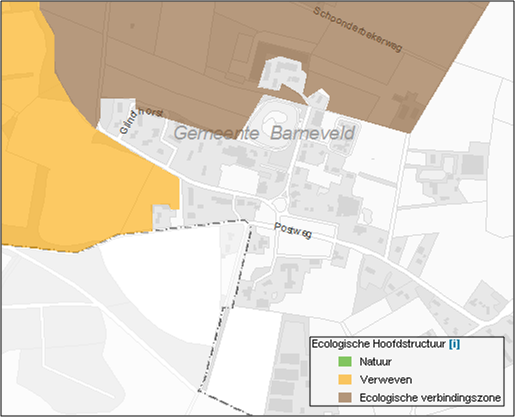Click the dark brown building cluster near Schoonderbekerweg
The width and height of the screenshot is (515, 417).
pos(407,107)
